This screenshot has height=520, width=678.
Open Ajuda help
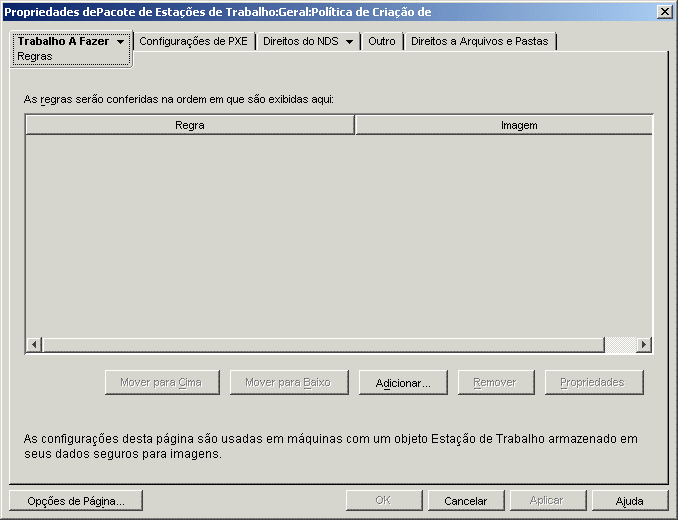630,501
